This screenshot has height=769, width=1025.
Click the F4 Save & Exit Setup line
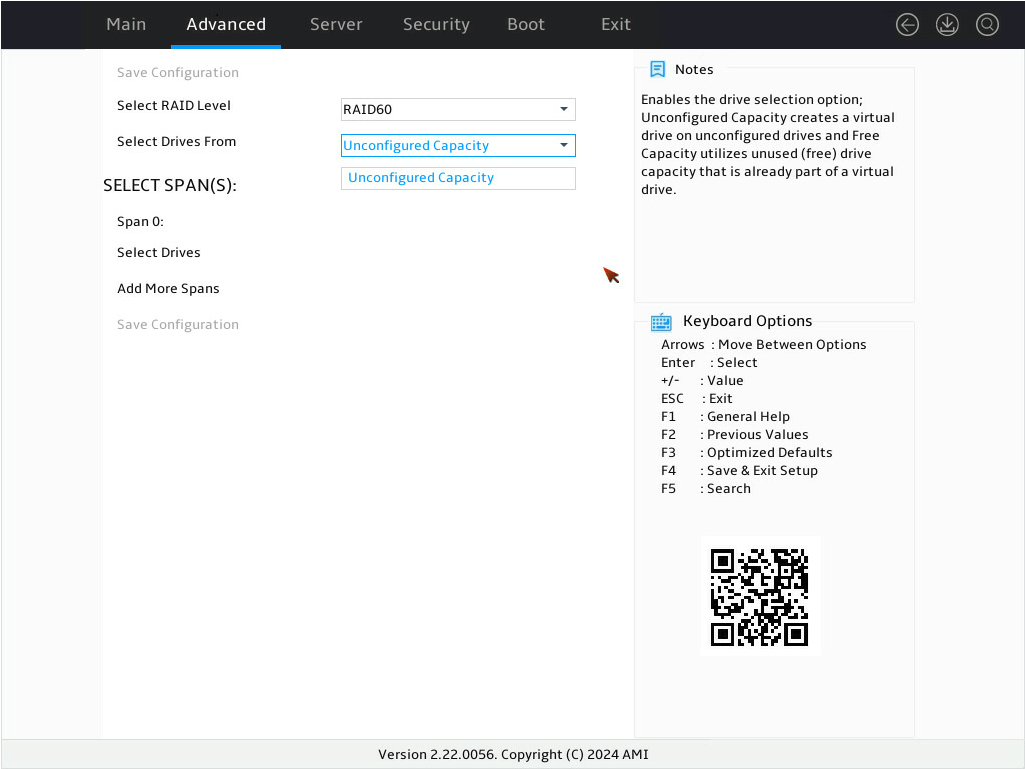pyautogui.click(x=739, y=471)
